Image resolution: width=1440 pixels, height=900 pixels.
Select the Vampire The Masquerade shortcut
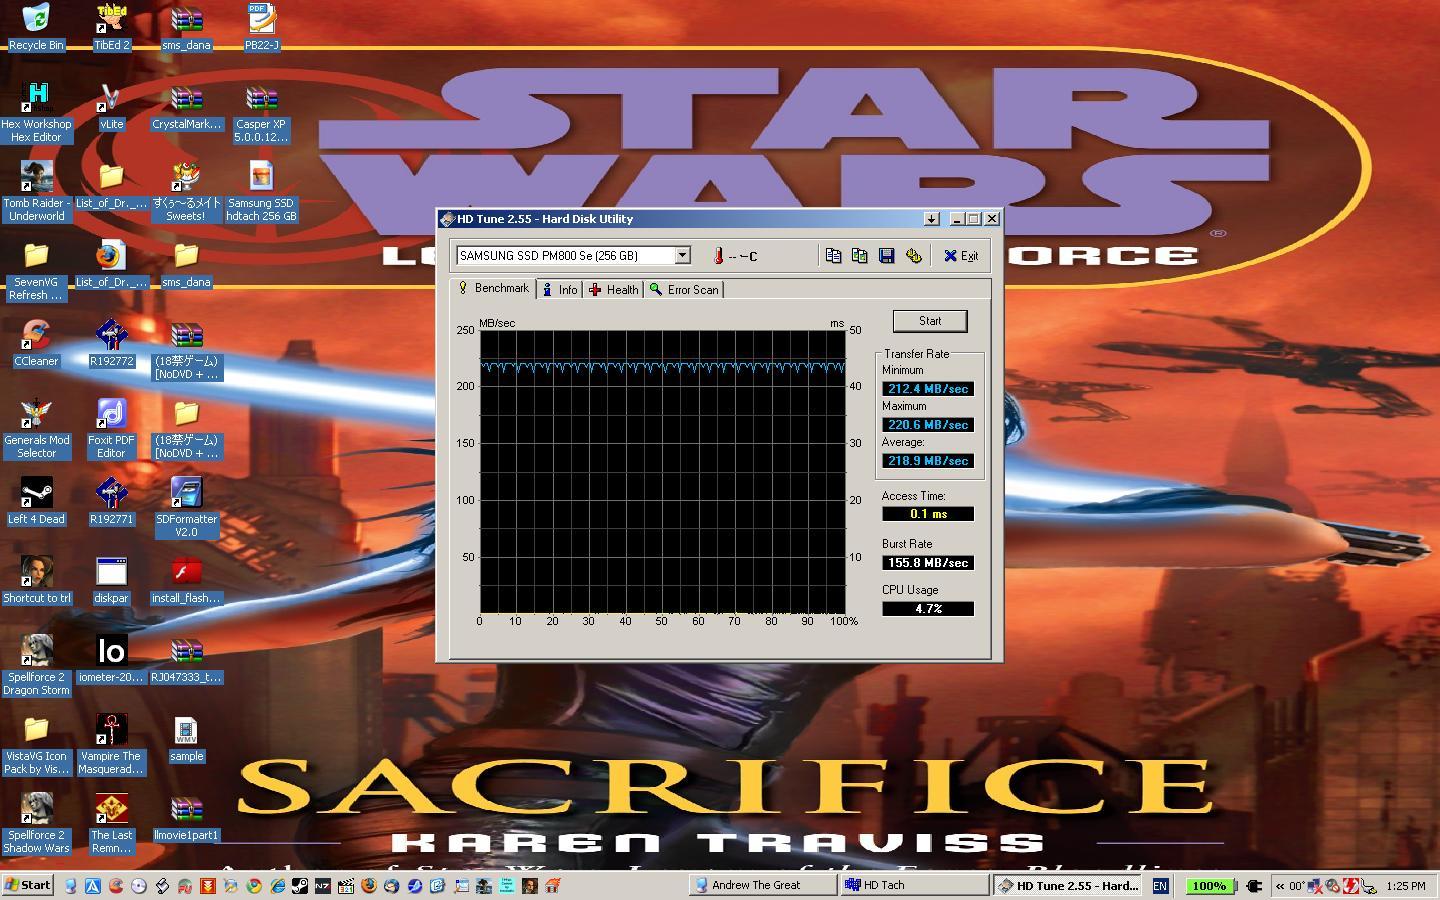tap(111, 744)
